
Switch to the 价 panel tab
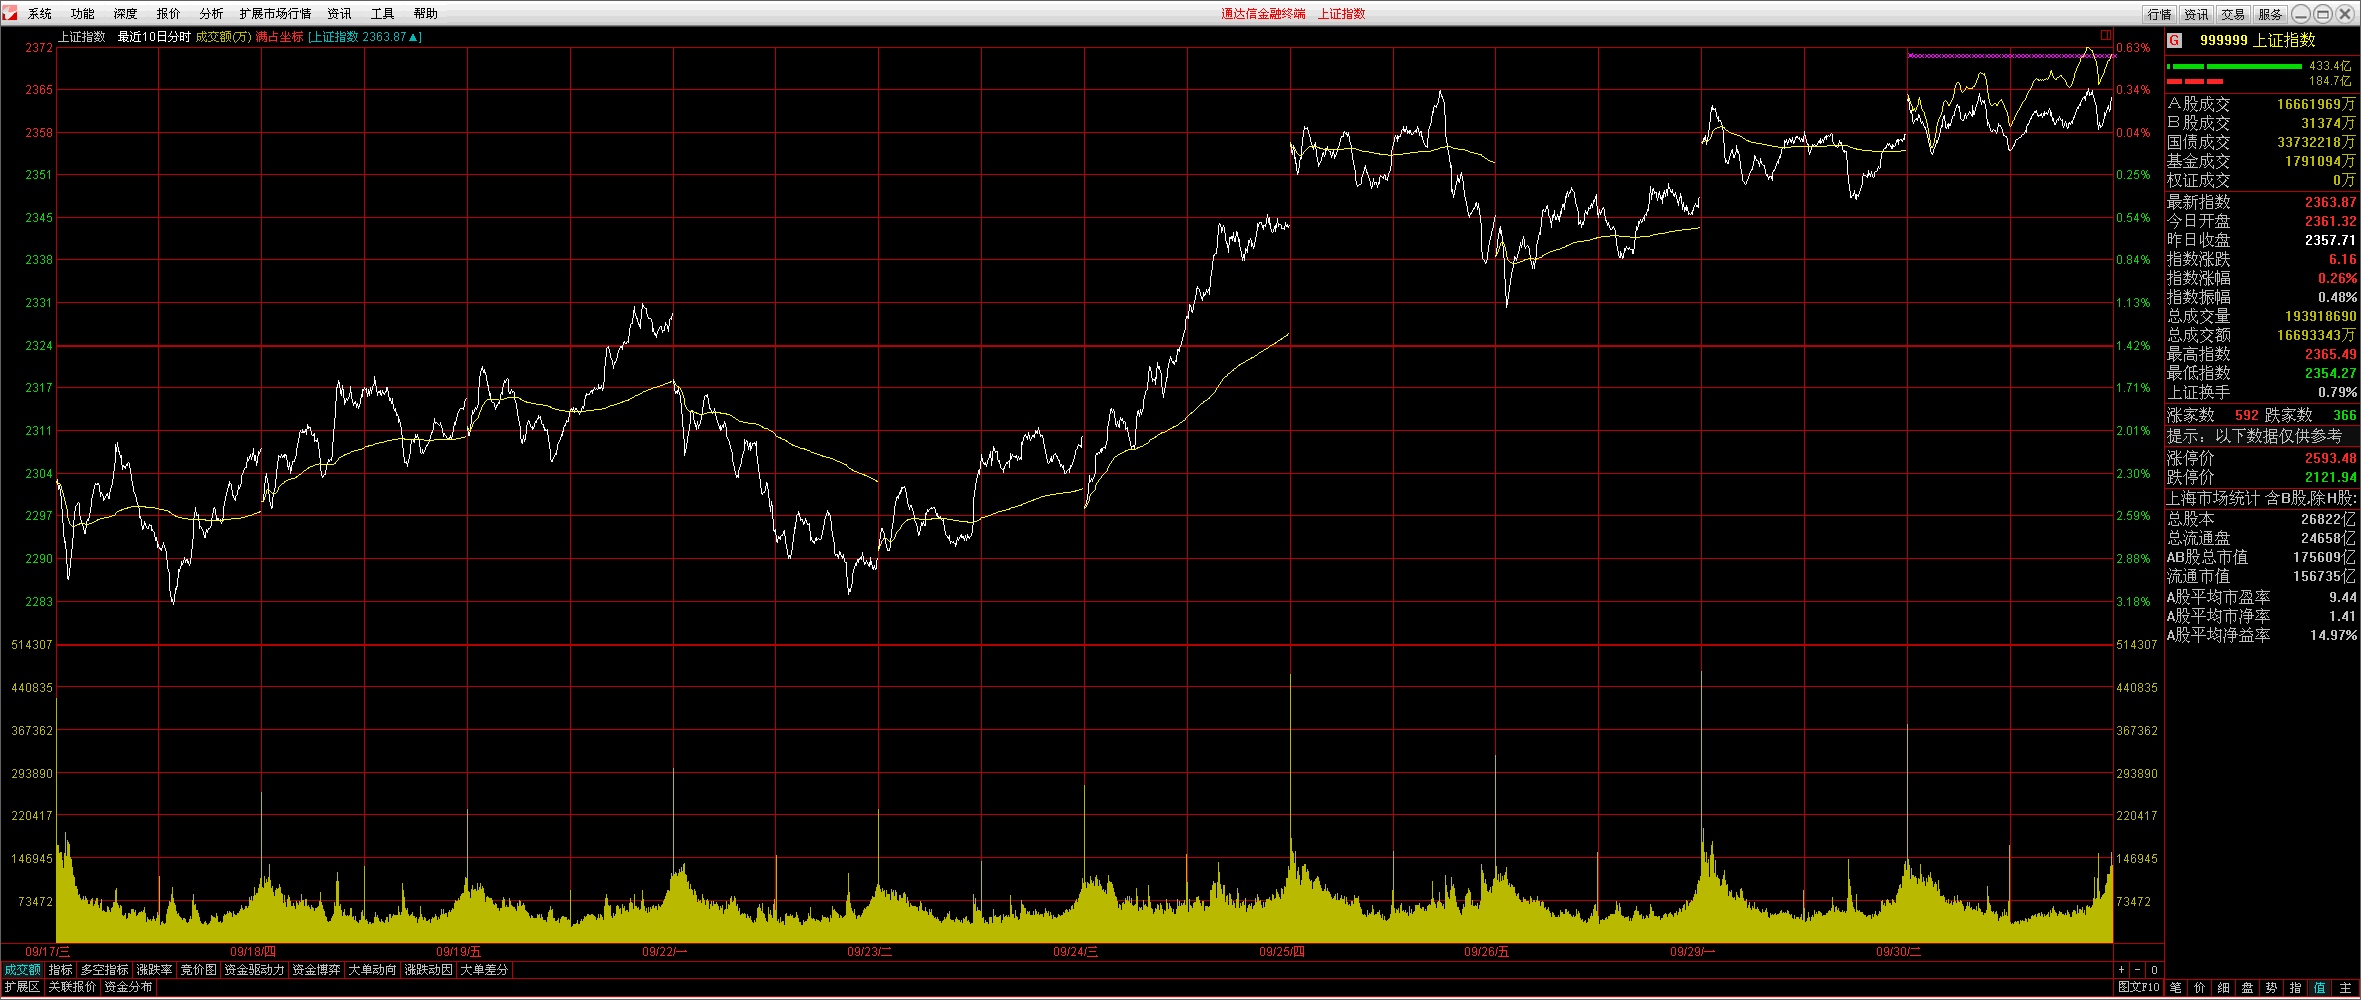click(x=2200, y=987)
